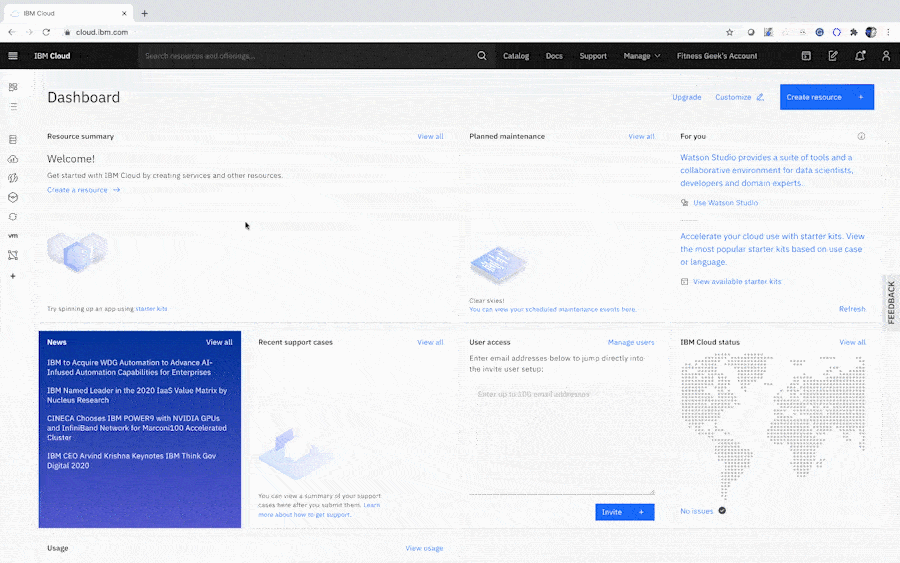The image size is (900, 563).
Task: Select the VMware 'vm' sidebar icon
Action: point(13,236)
